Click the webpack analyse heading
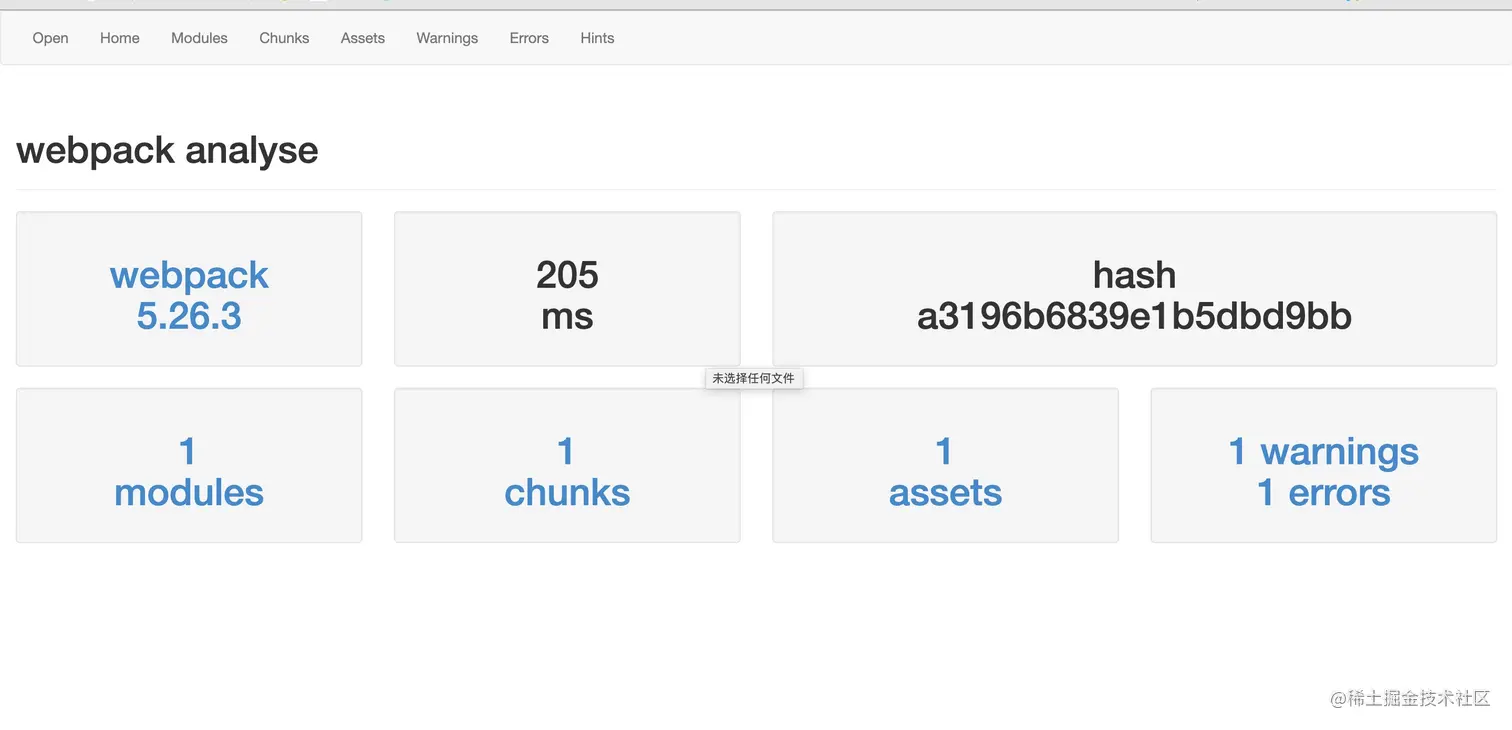 pyautogui.click(x=167, y=150)
